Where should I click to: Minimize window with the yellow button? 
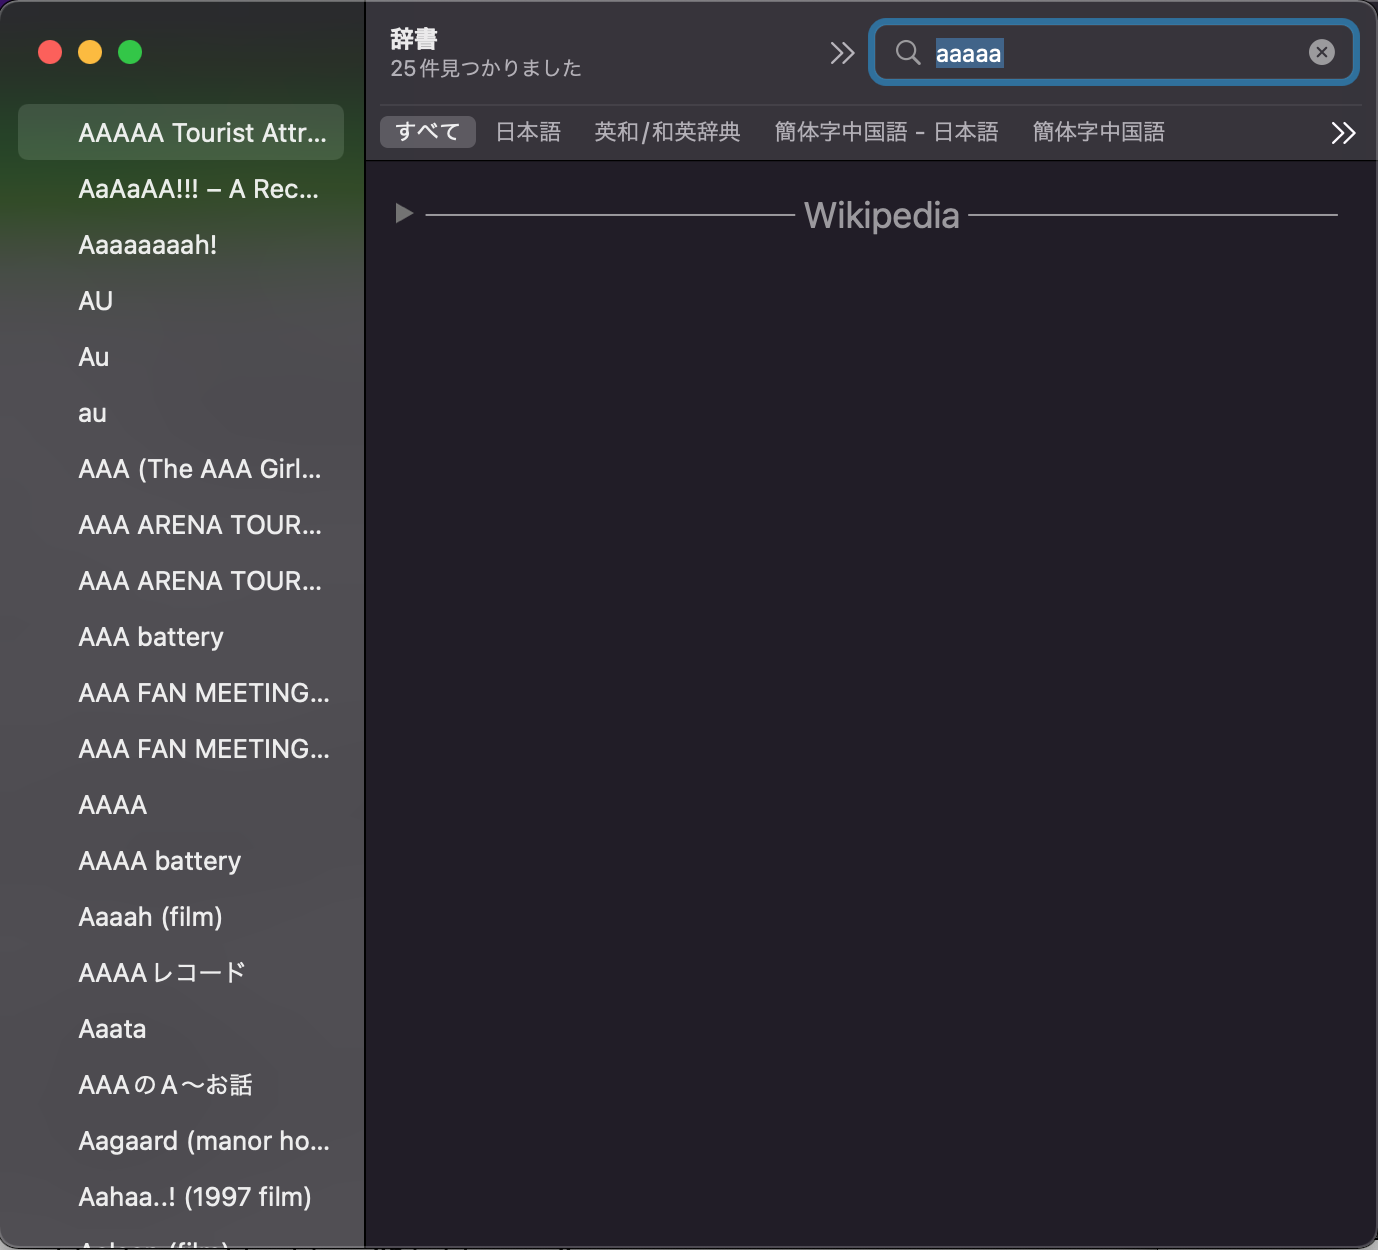pyautogui.click(x=90, y=52)
